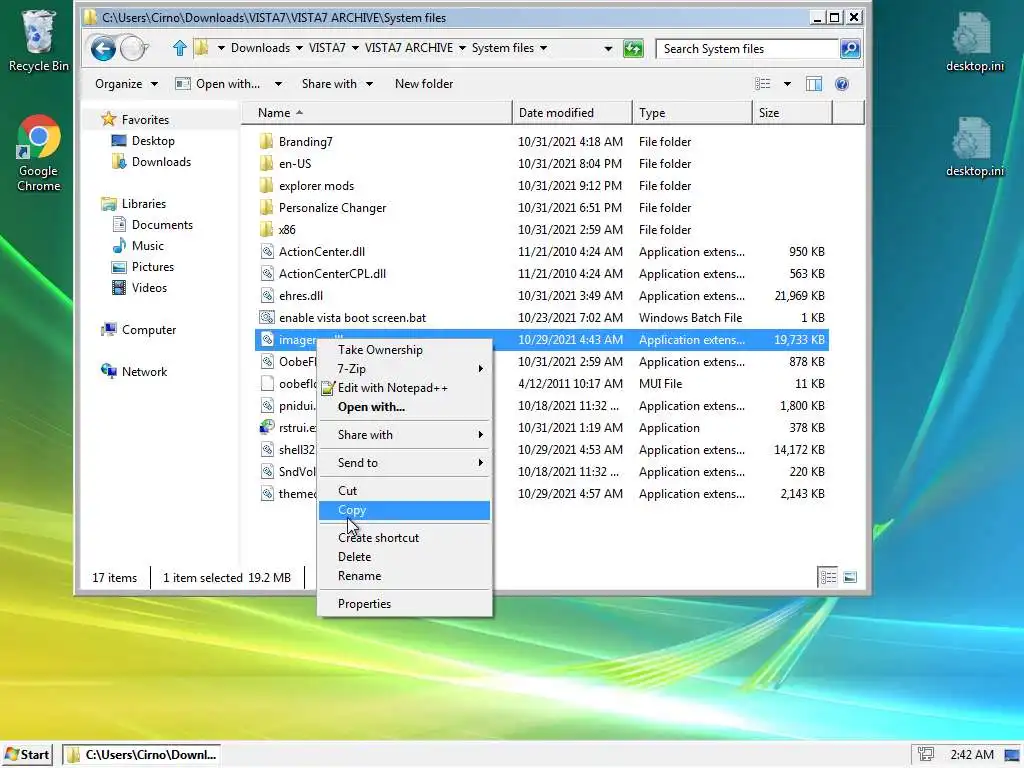Toggle the preview pane icon

pos(814,84)
